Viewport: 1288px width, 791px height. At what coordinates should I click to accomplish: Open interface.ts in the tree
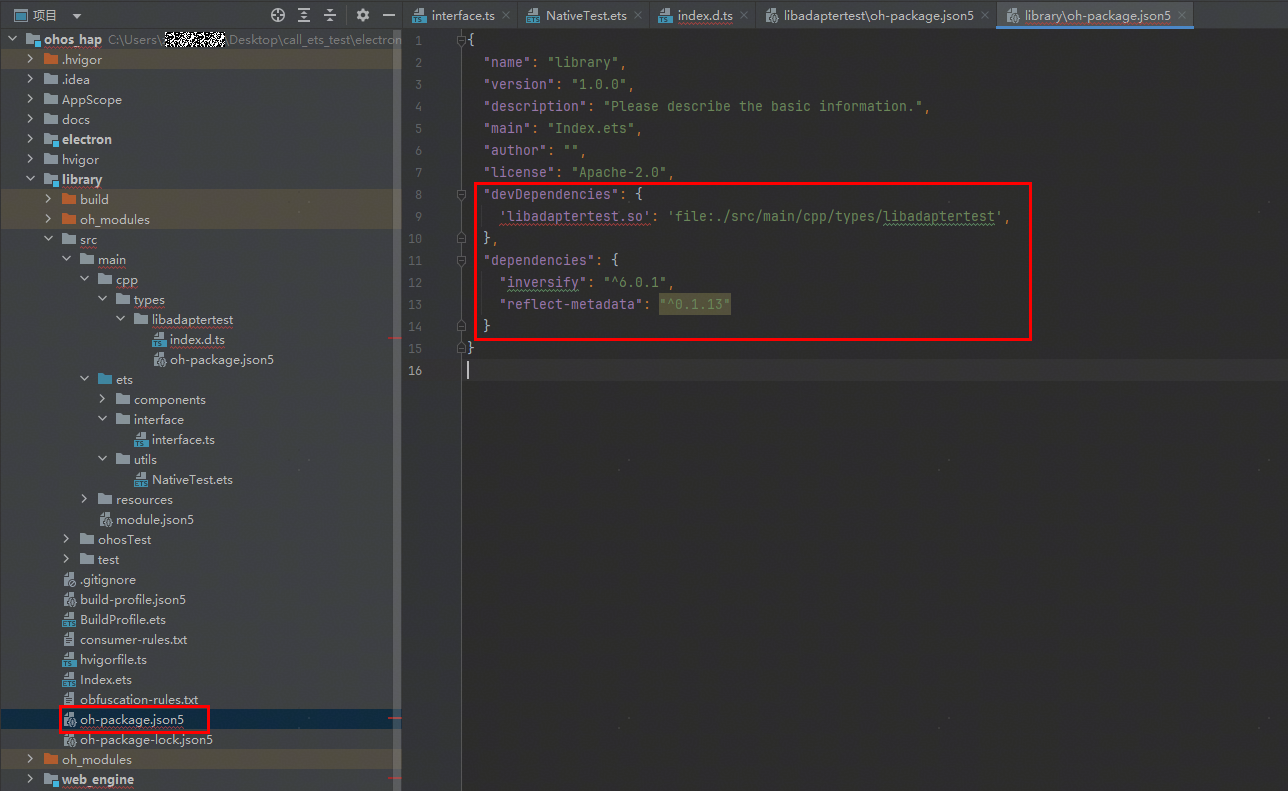tap(183, 440)
